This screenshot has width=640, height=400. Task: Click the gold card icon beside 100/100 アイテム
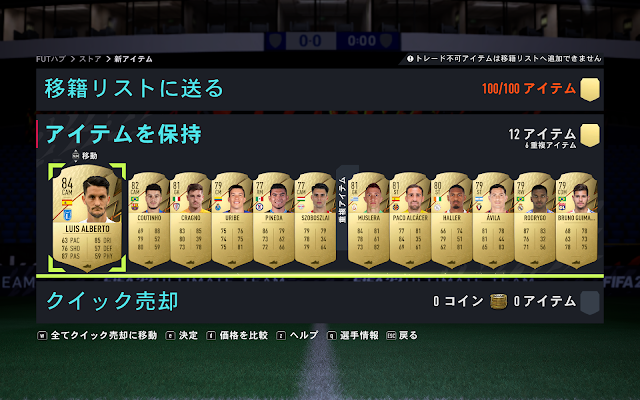[x=590, y=89]
